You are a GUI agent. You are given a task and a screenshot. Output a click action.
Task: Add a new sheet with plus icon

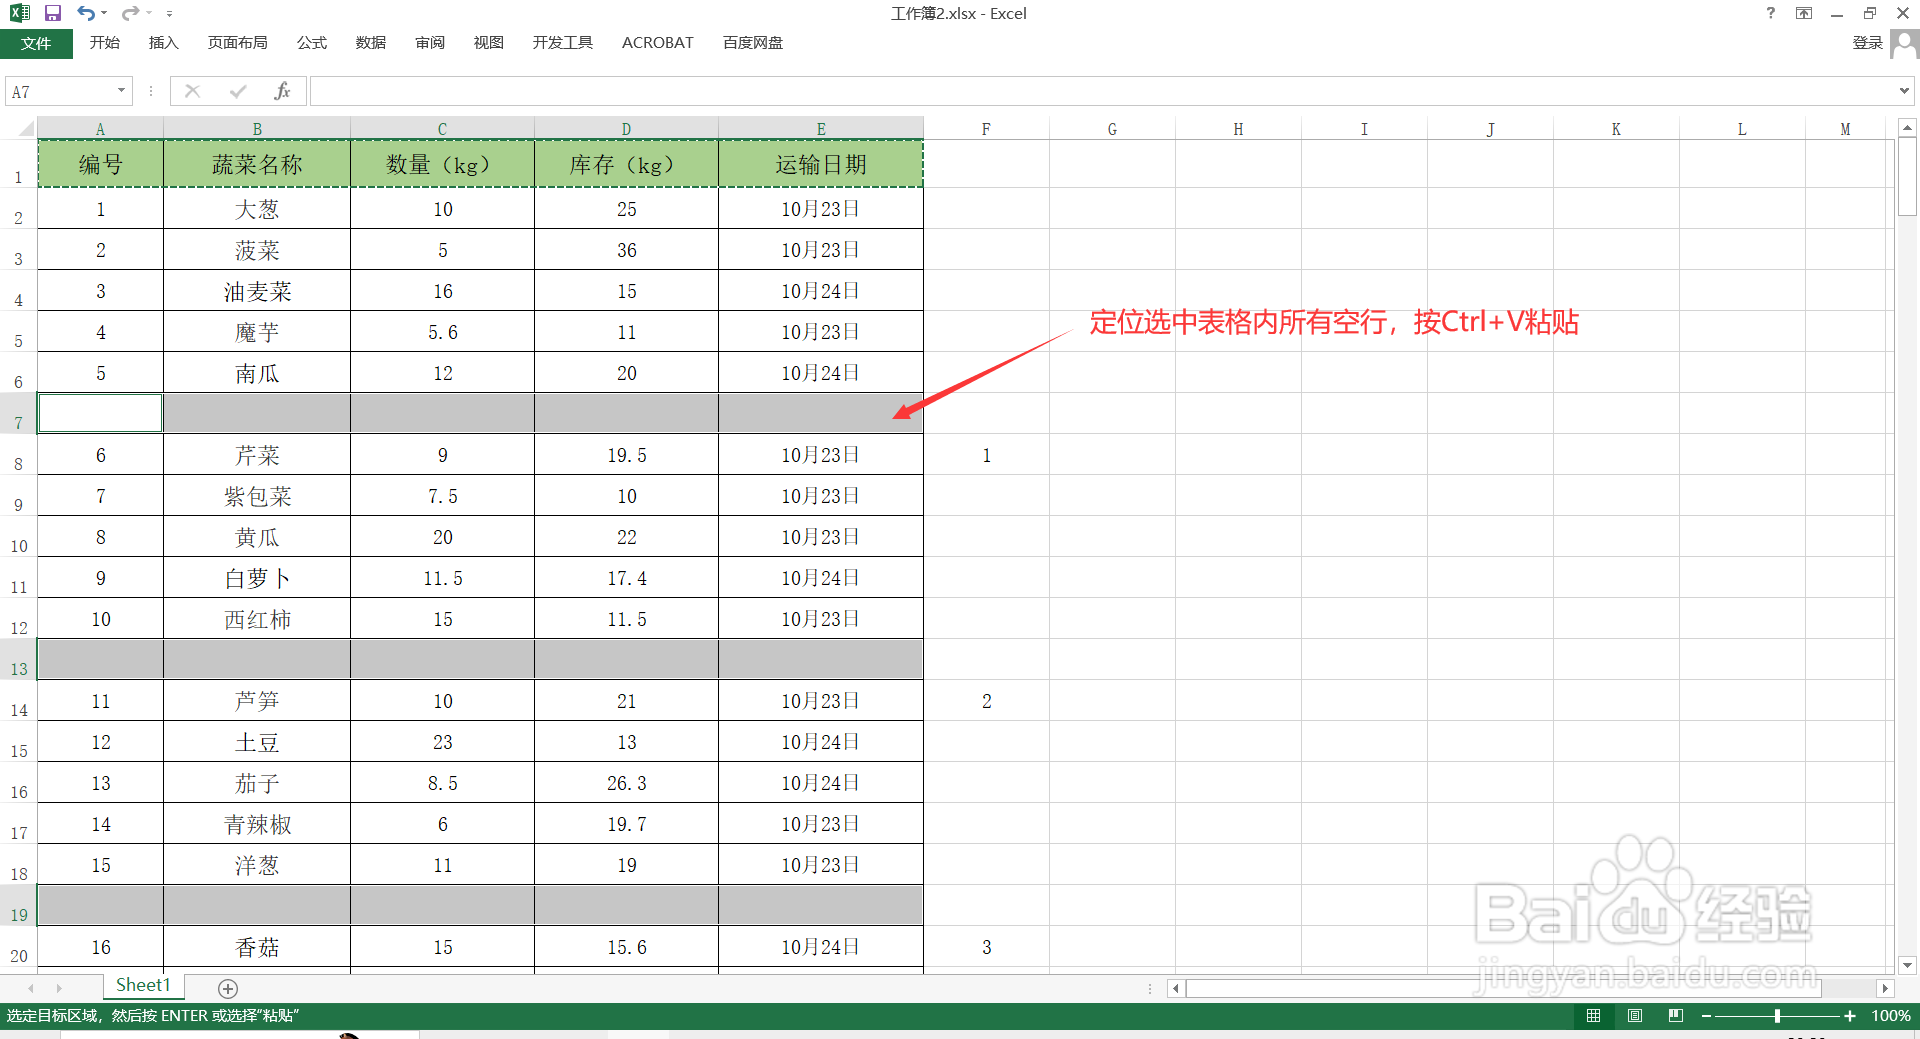tap(228, 988)
